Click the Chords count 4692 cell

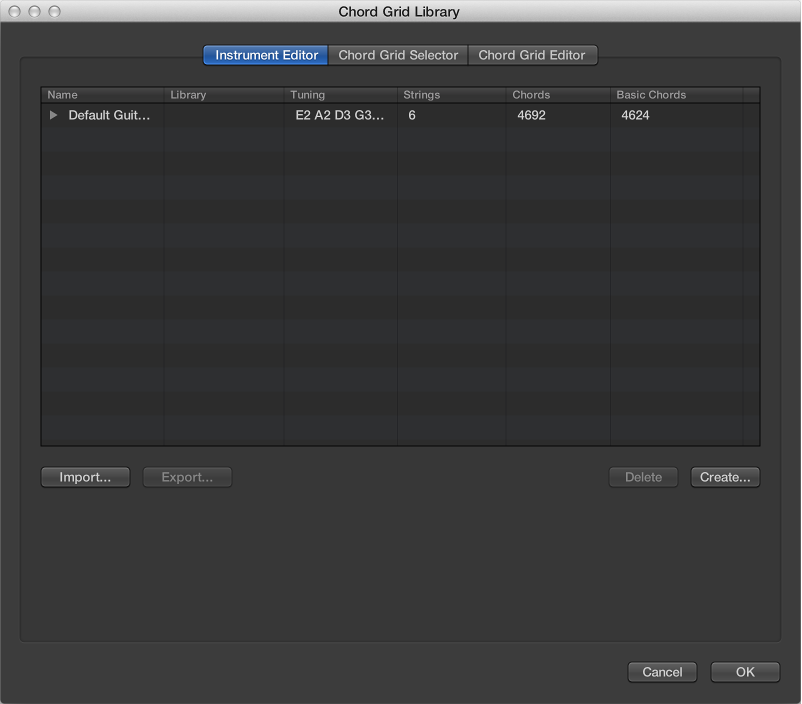pyautogui.click(x=531, y=115)
